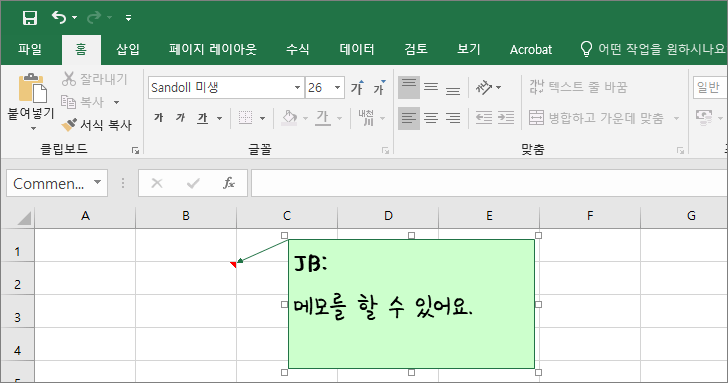This screenshot has height=383, width=728.
Task: Click the Undo arrow icon
Action: pyautogui.click(x=59, y=18)
